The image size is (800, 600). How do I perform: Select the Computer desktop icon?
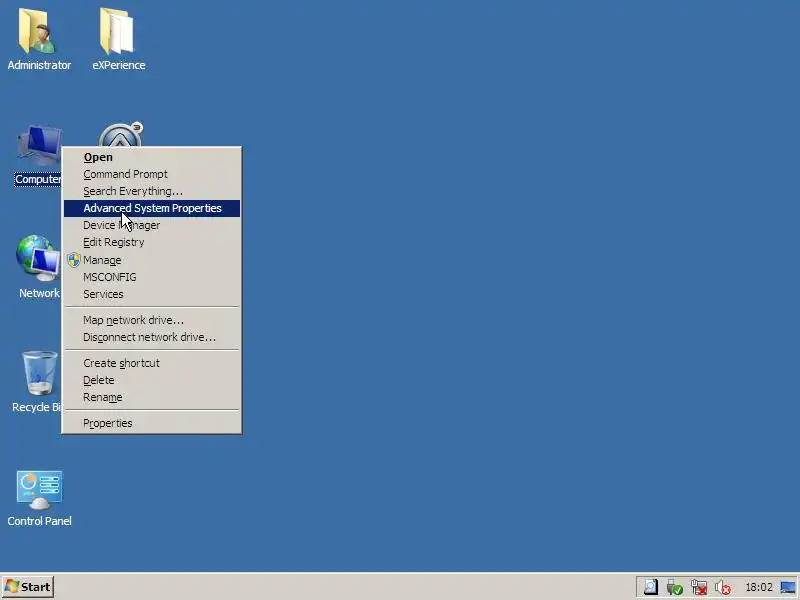click(39, 156)
